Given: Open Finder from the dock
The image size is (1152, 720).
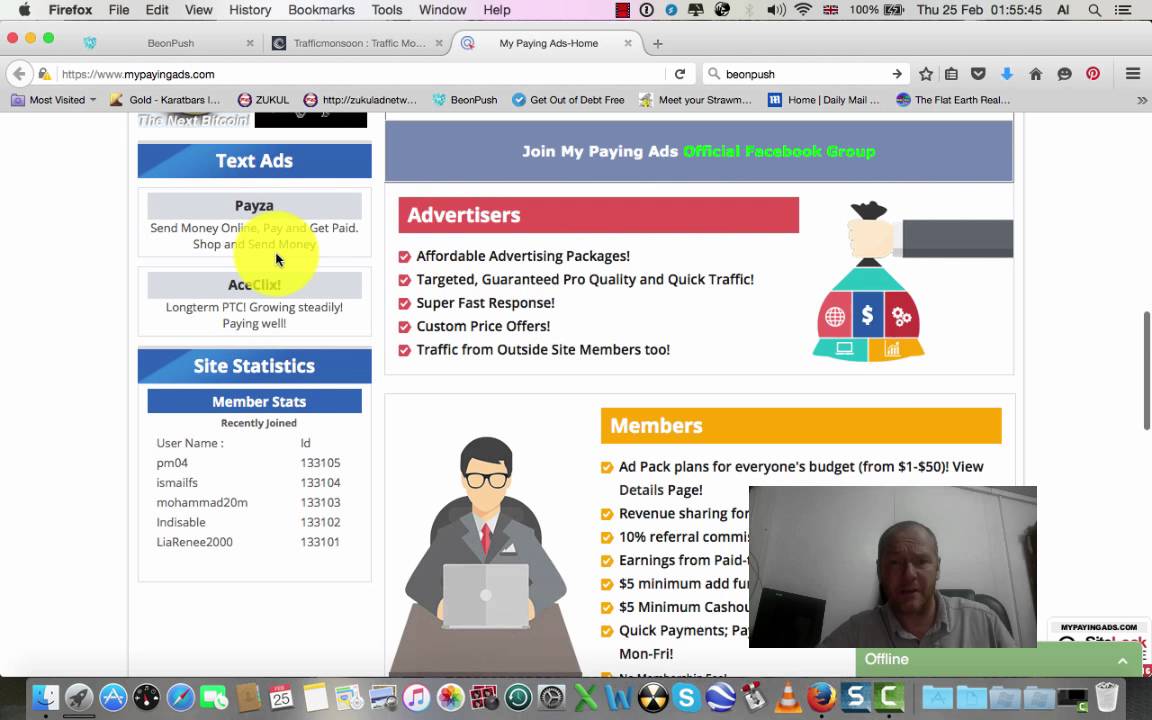Looking at the screenshot, I should coord(46,696).
